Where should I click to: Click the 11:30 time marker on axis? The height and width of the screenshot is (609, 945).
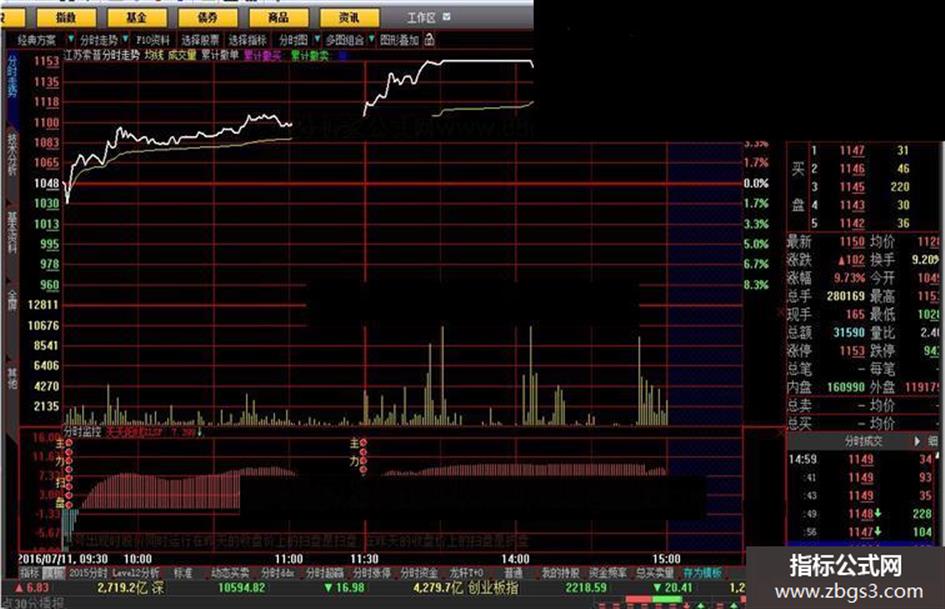tap(364, 559)
